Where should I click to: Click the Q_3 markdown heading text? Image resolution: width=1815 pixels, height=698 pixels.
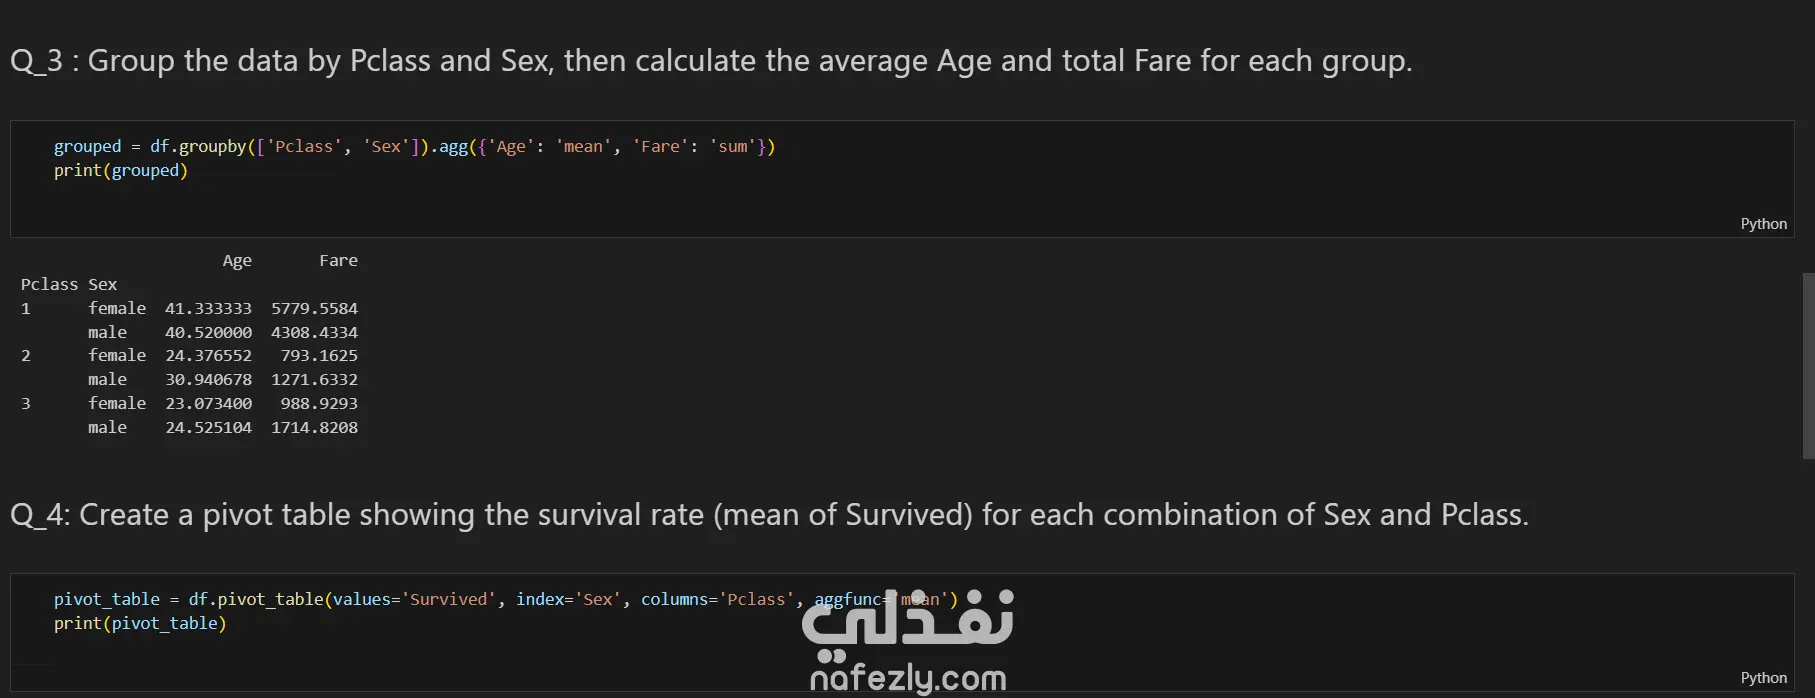pyautogui.click(x=710, y=61)
